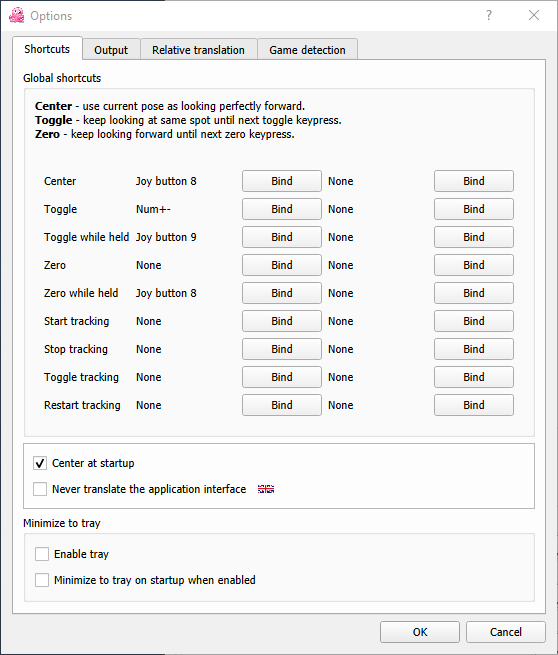Close the Options dialog
The width and height of the screenshot is (558, 655).
pyautogui.click(x=534, y=15)
